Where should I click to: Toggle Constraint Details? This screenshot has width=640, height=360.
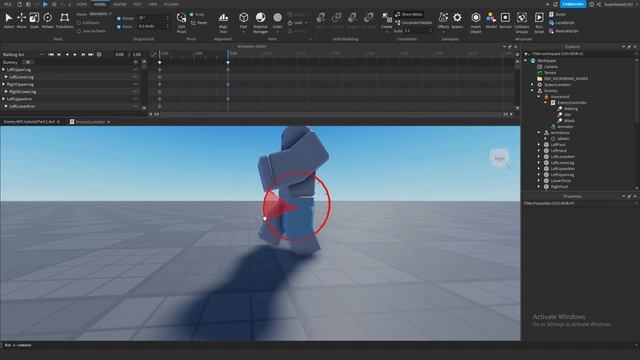pos(413,23)
